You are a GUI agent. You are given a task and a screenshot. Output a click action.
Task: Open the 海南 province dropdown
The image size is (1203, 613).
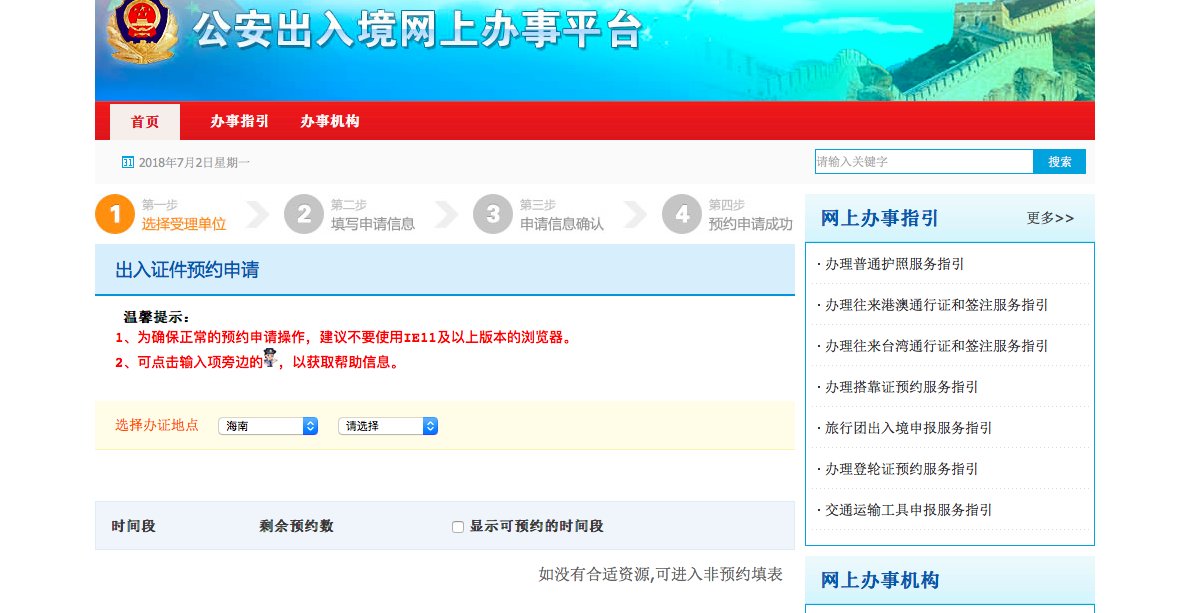tap(267, 425)
